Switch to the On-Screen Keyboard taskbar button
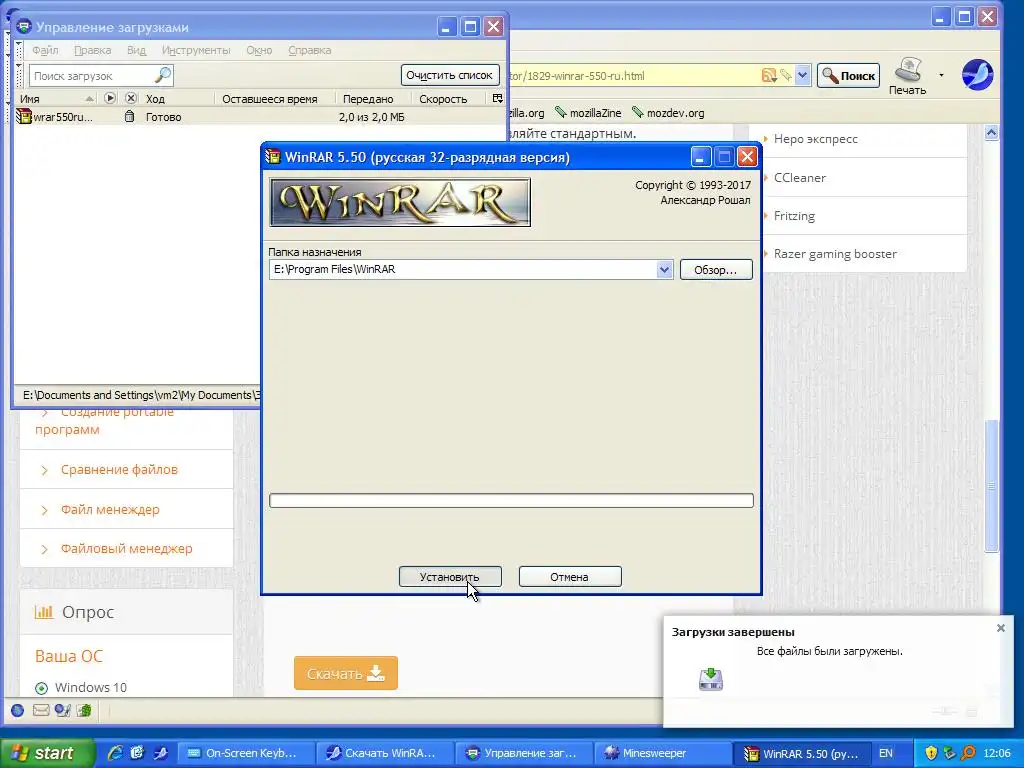 246,753
